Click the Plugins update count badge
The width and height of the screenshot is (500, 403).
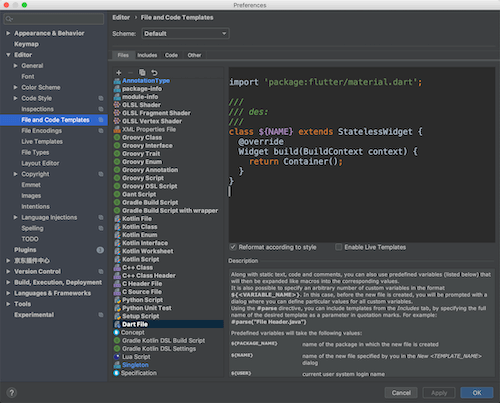tap(100, 250)
